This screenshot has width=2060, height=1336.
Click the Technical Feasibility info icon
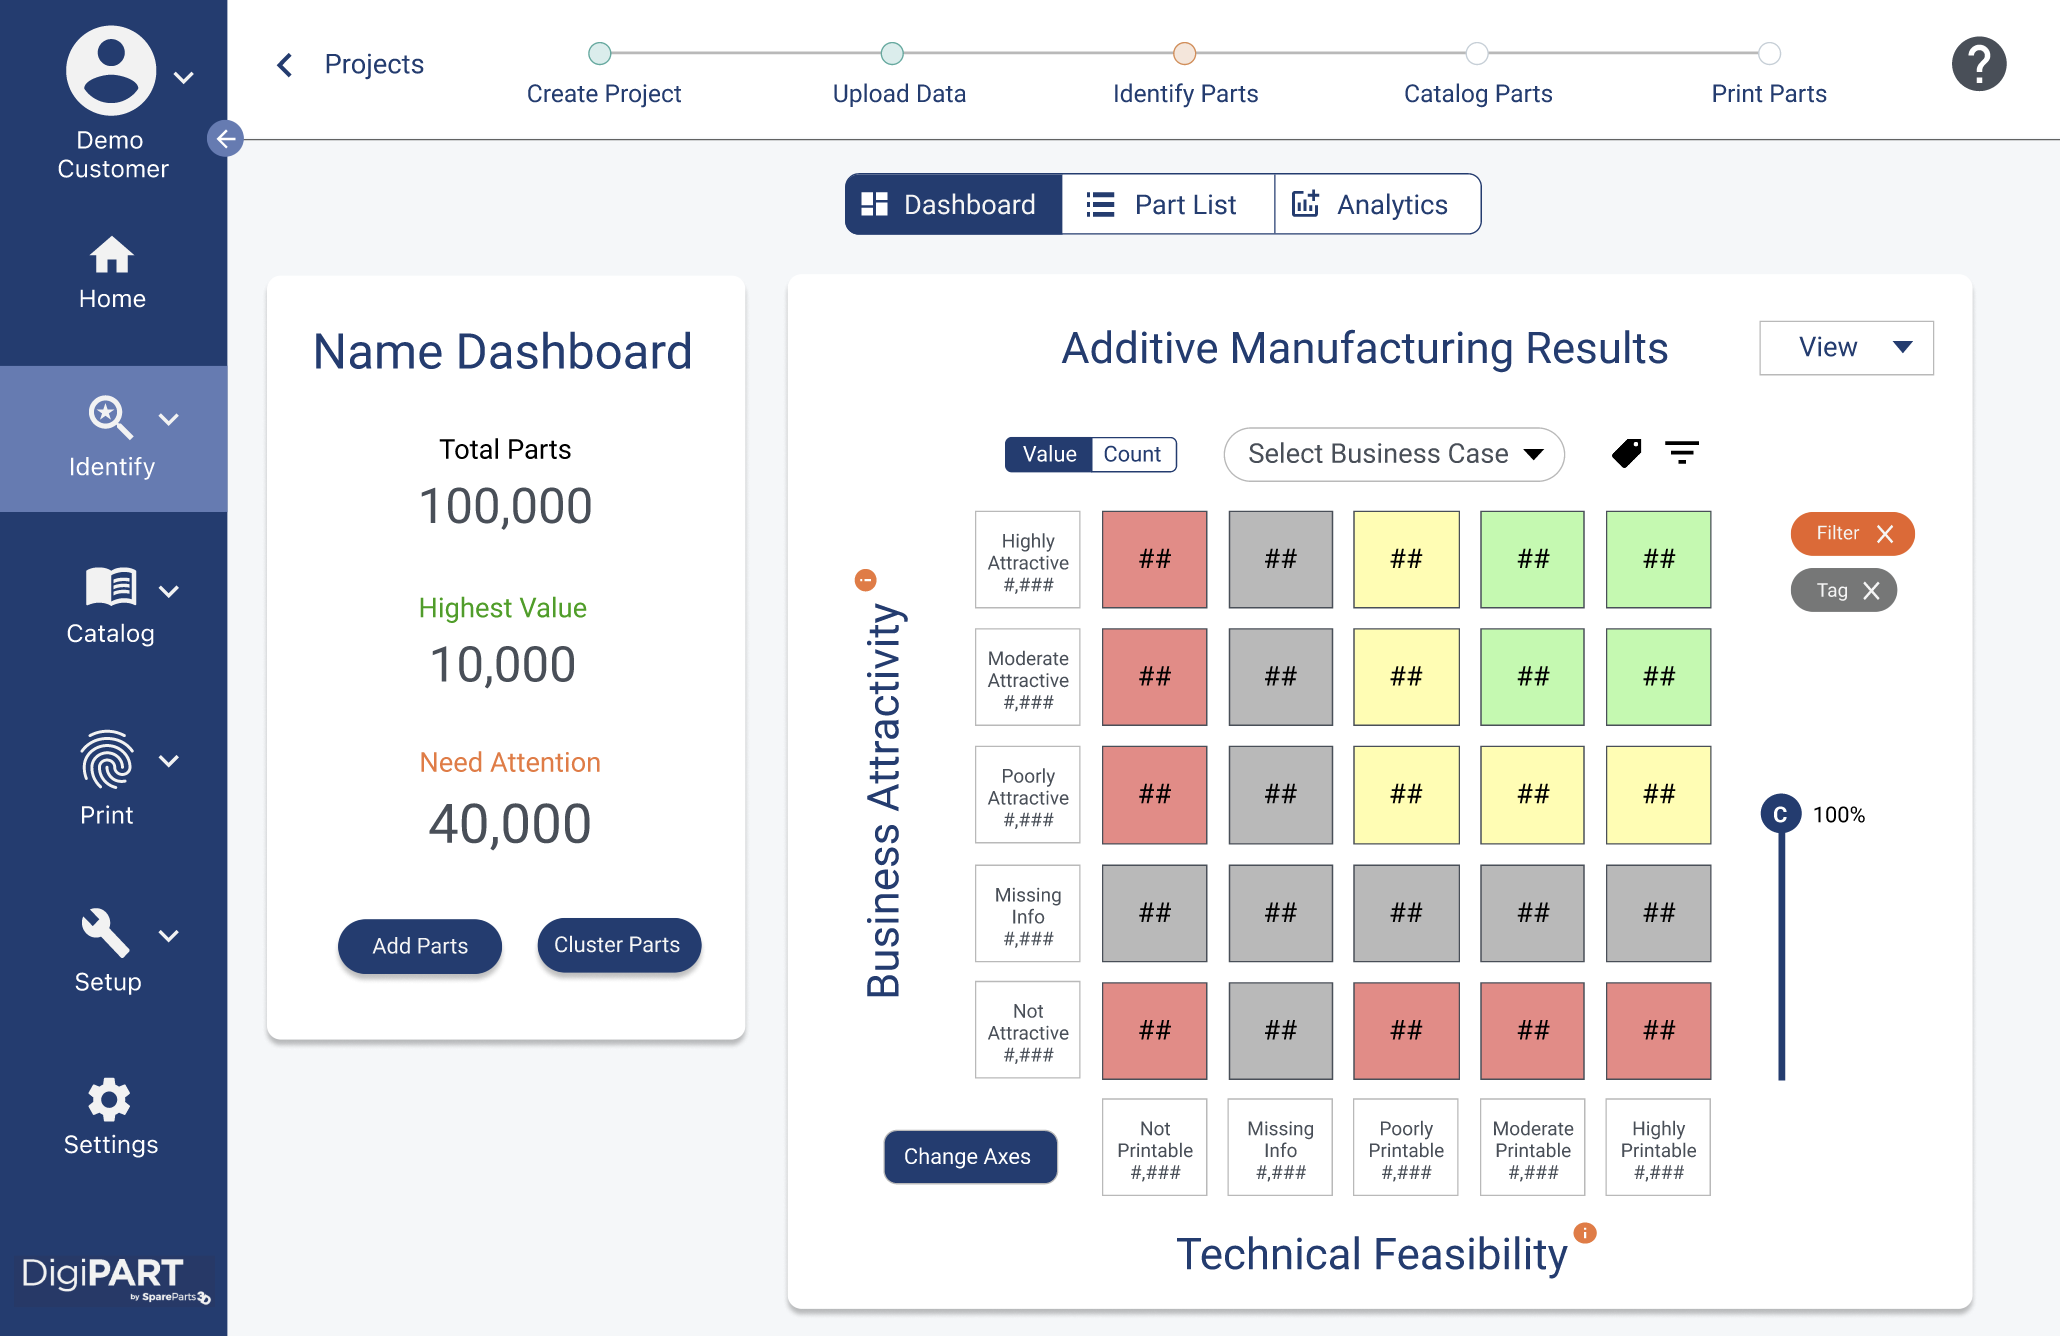point(1585,1233)
